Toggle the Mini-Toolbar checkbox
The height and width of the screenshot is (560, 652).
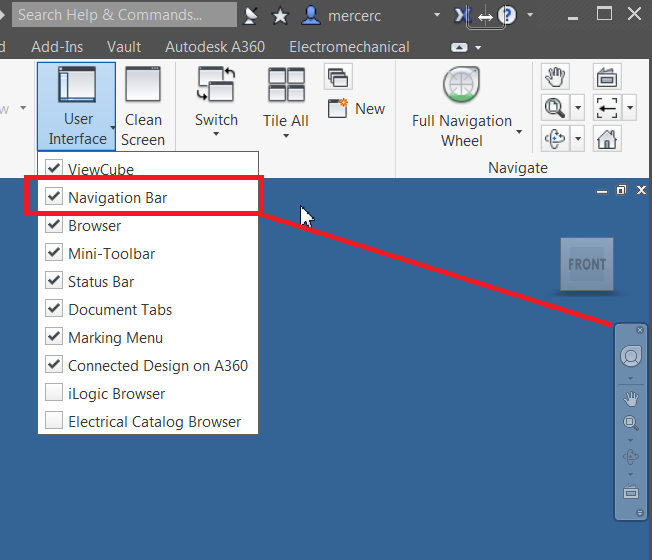(54, 252)
